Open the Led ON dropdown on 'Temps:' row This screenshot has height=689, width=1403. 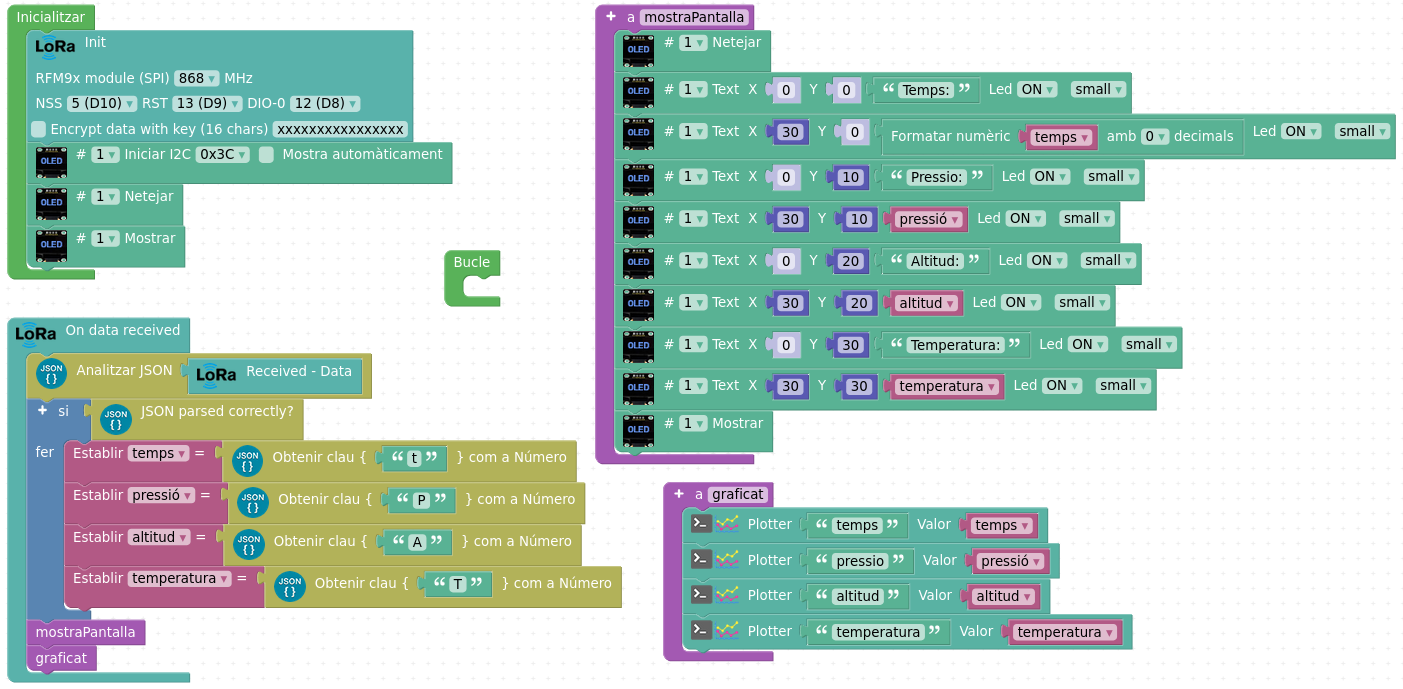1036,89
